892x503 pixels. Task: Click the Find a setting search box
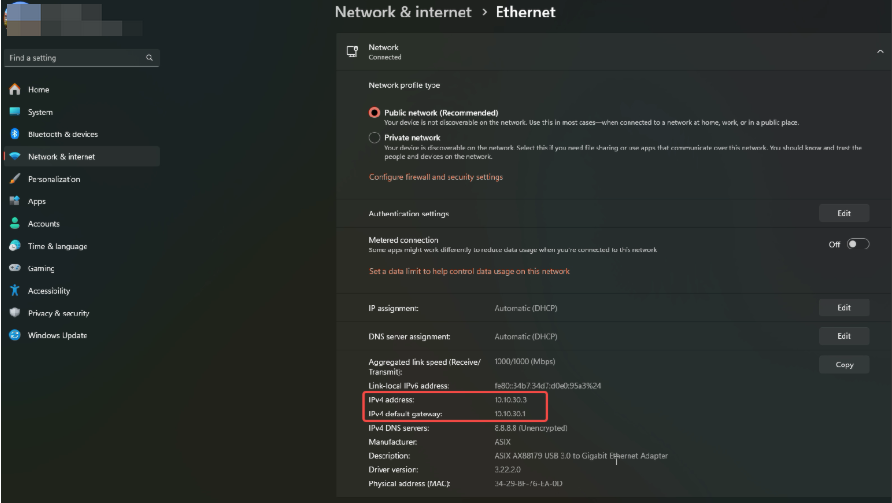pos(75,58)
